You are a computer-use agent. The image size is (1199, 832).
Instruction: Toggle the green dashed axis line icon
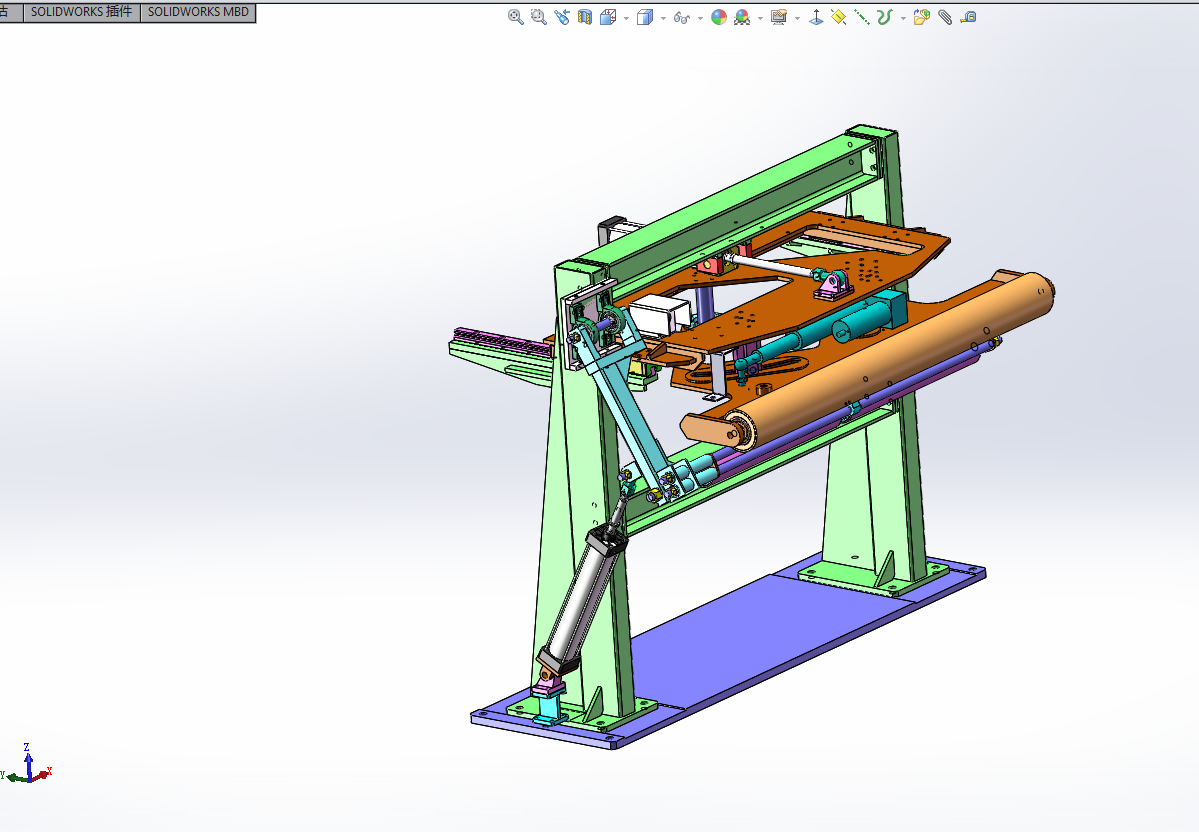click(x=862, y=17)
